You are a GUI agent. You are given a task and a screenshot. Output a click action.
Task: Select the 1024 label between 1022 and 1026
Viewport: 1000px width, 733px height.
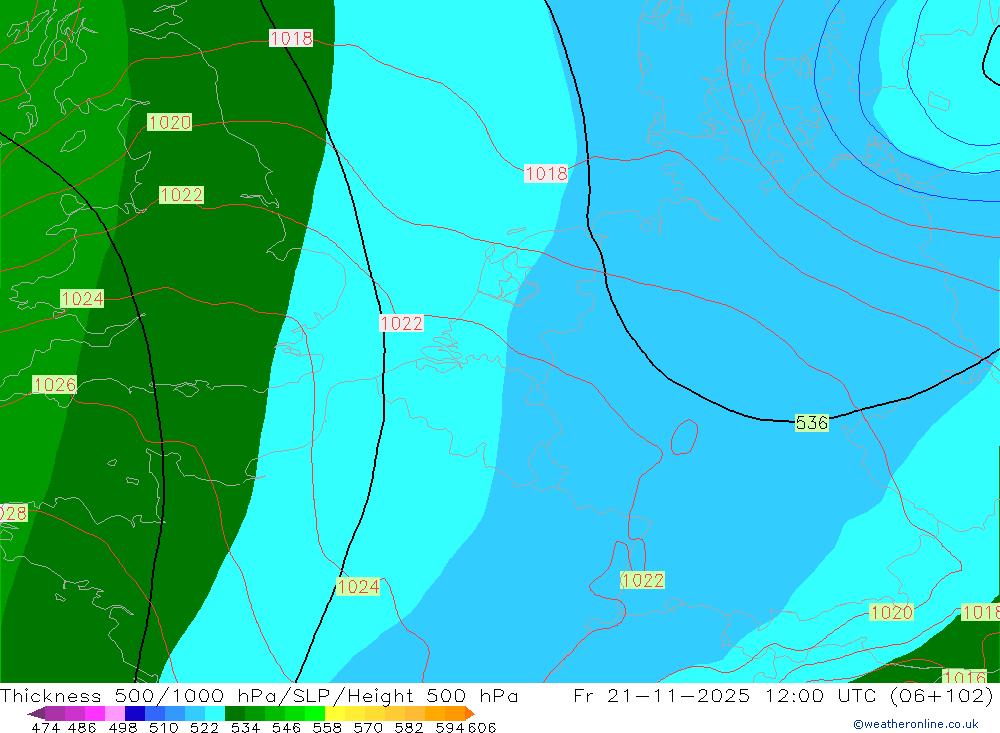(x=82, y=299)
